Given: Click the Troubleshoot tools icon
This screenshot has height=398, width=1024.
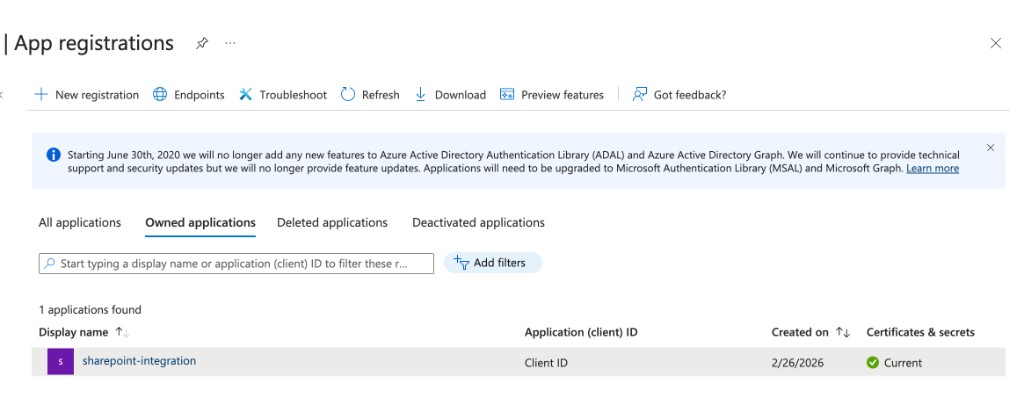Looking at the screenshot, I should pyautogui.click(x=246, y=94).
